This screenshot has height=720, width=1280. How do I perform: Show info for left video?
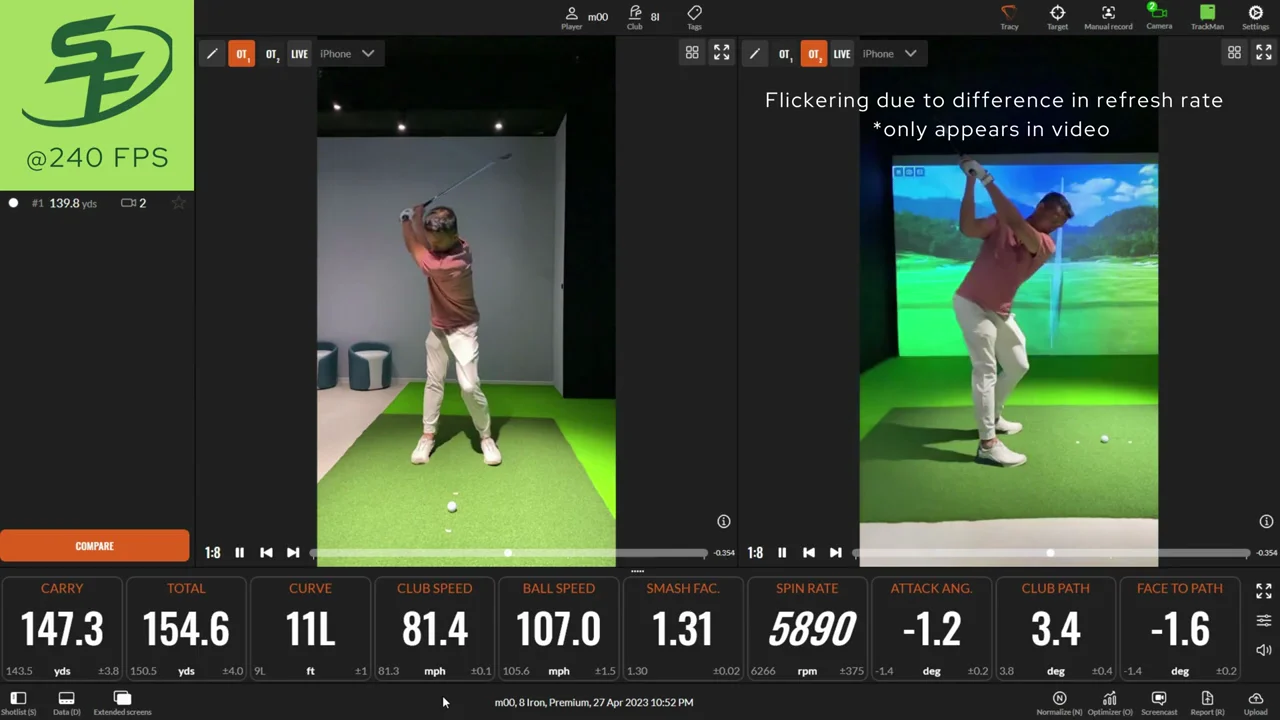click(724, 521)
